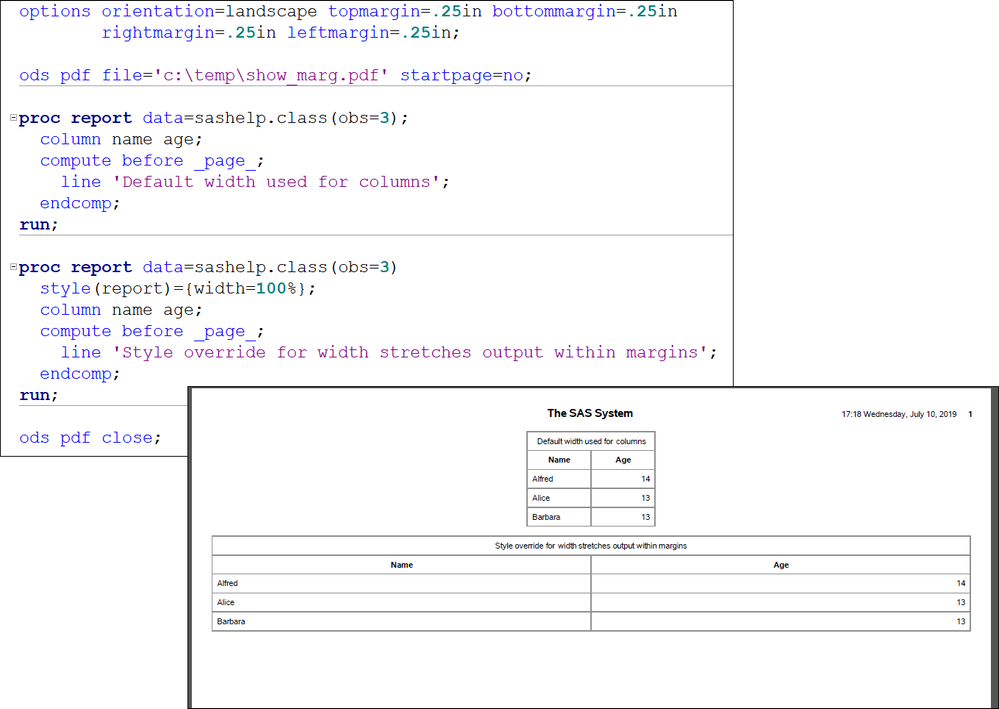Click 'Default width used for columns' cell in PDF table

point(591,441)
